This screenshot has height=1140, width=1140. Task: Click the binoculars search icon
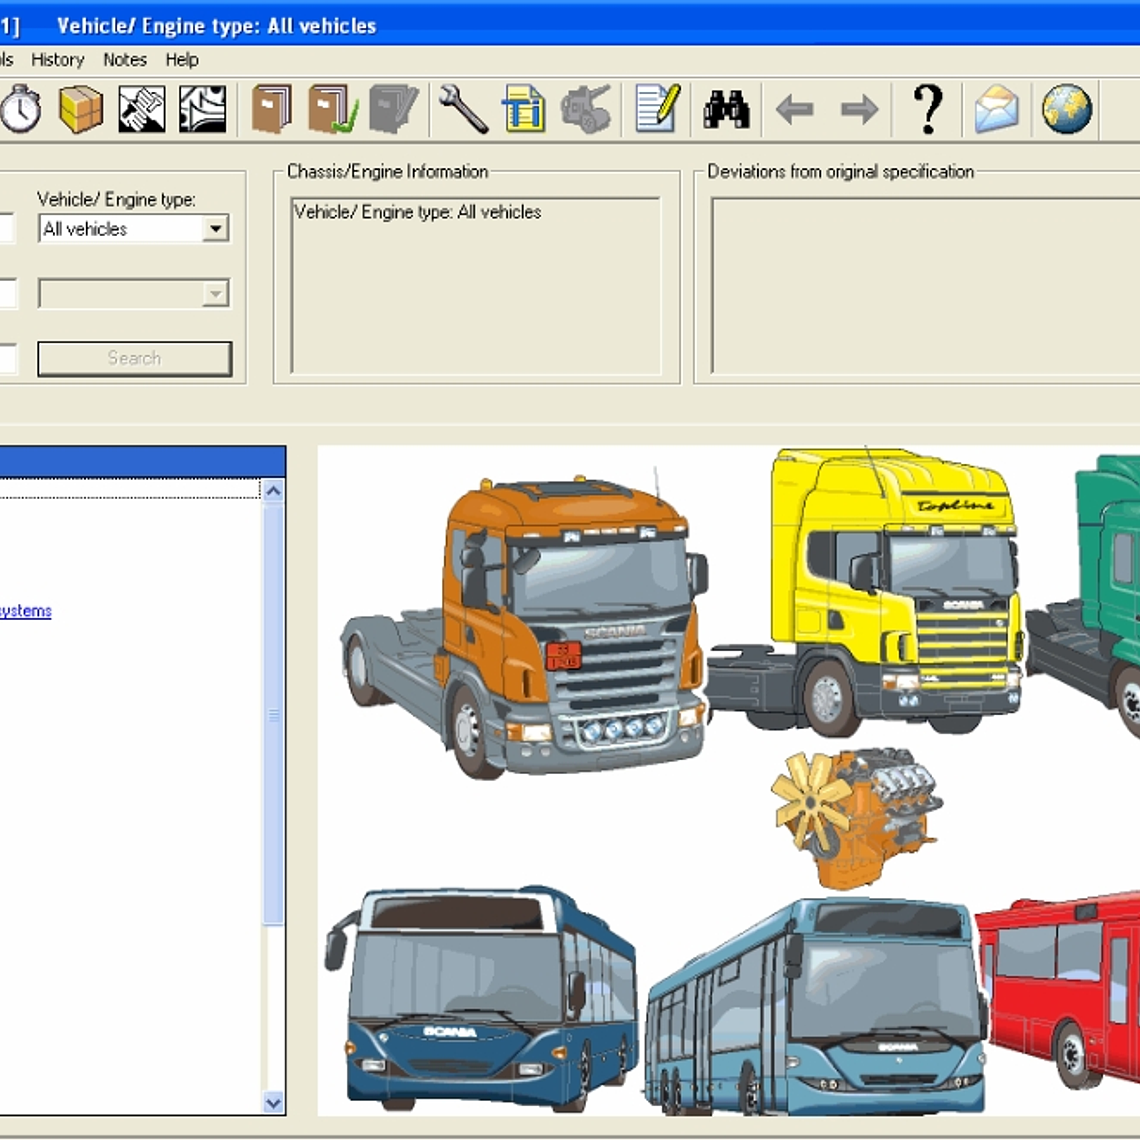coord(728,108)
